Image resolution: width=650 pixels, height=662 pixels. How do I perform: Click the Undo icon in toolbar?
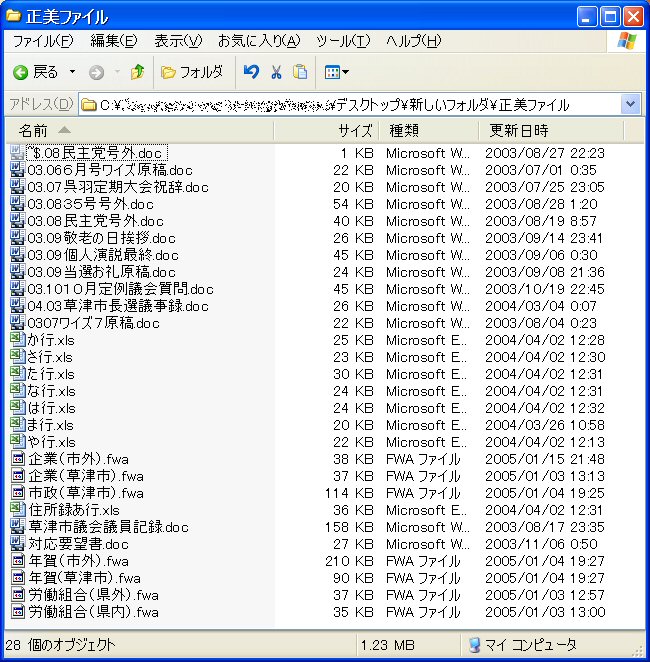[x=251, y=72]
